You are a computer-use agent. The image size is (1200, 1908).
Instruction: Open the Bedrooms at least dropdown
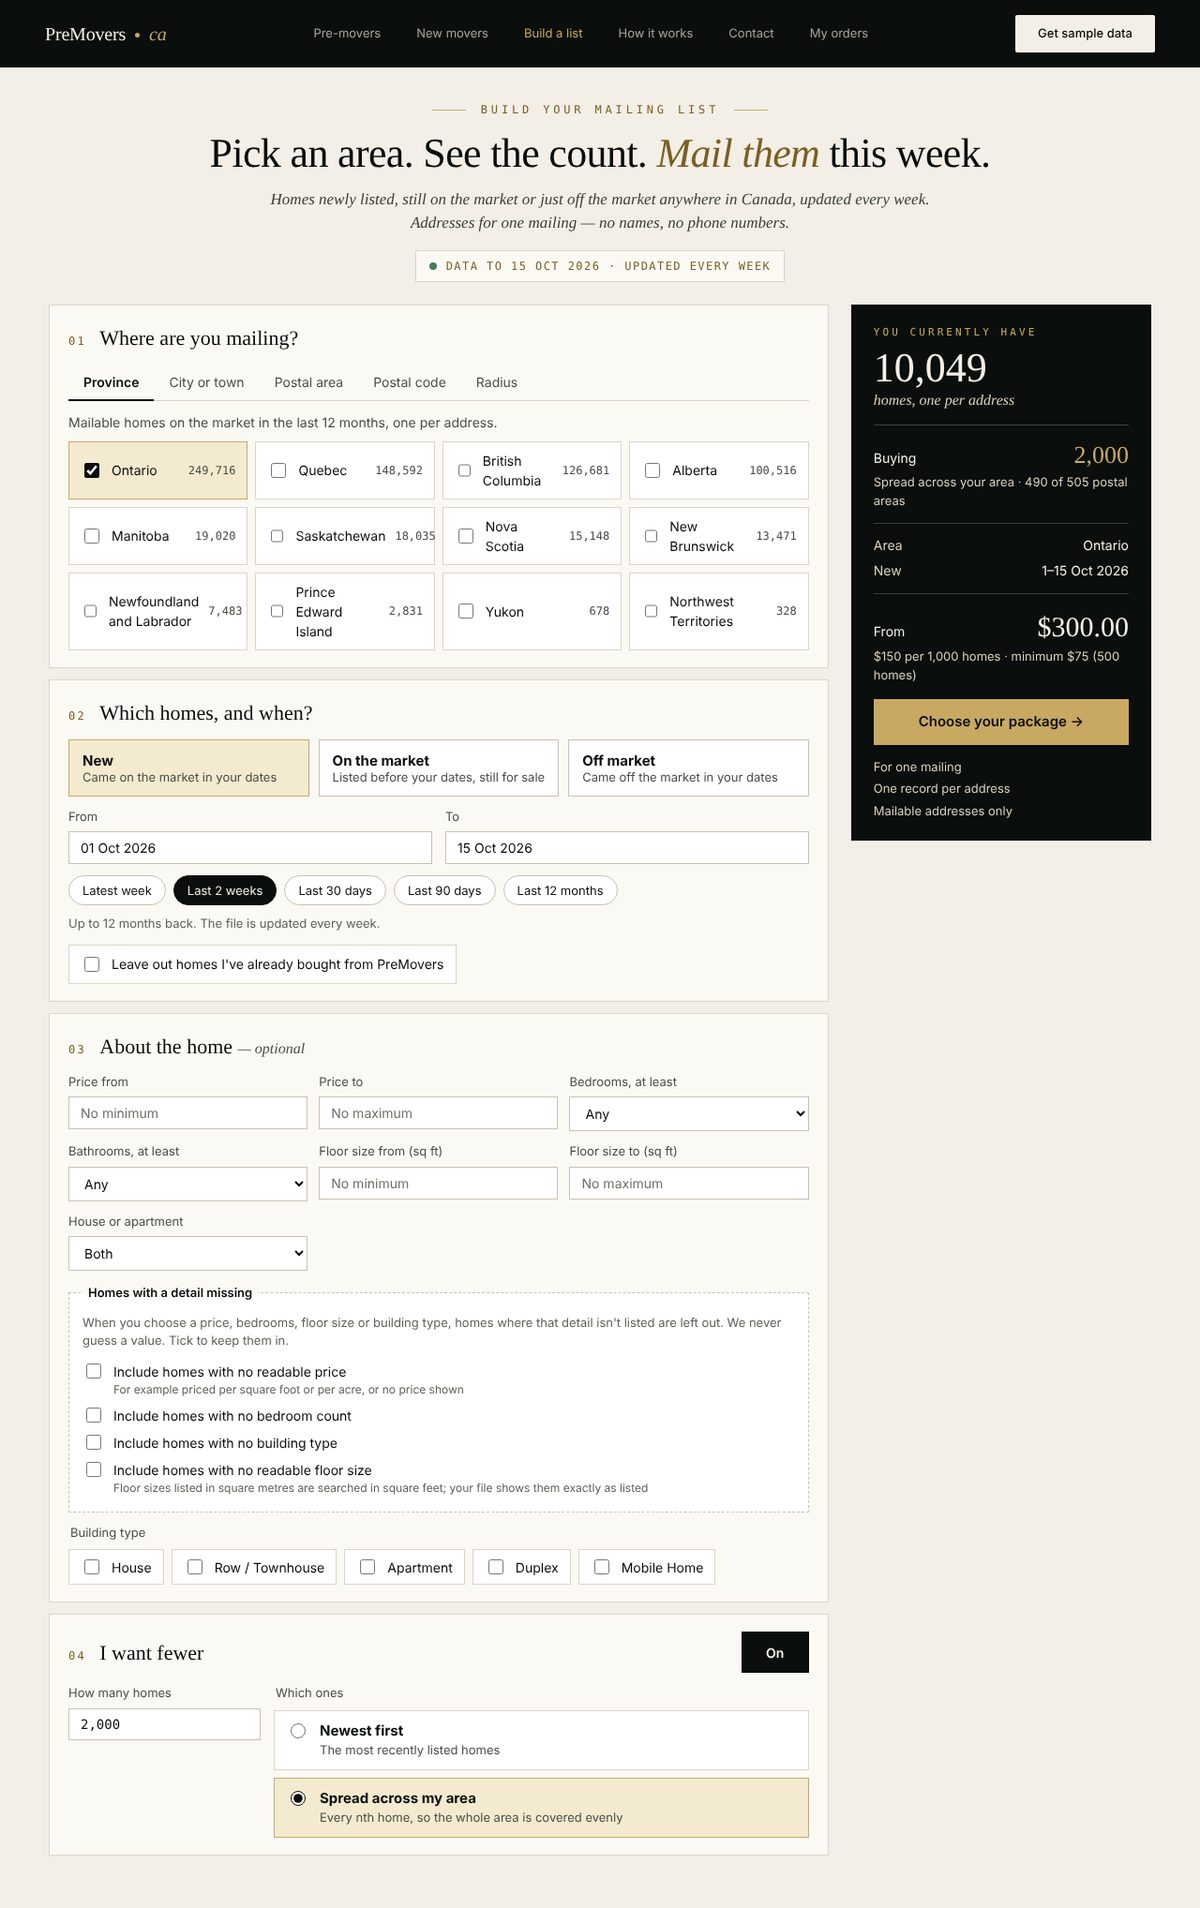pyautogui.click(x=689, y=1114)
